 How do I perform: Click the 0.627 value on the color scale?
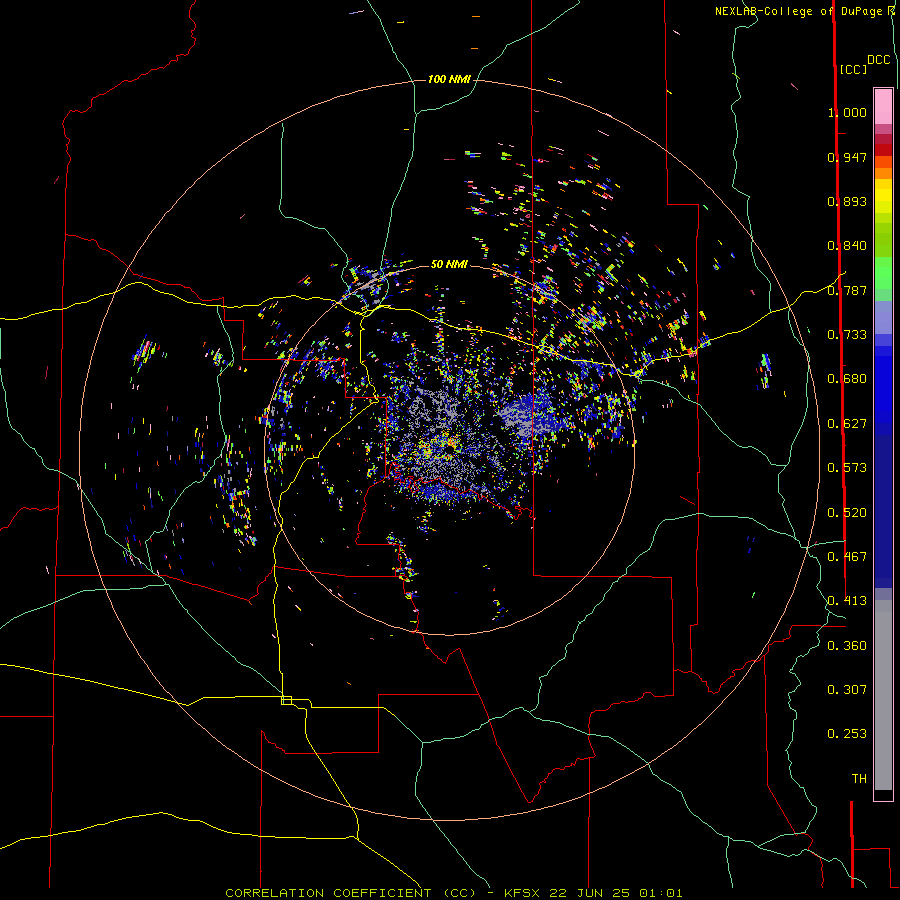(847, 424)
